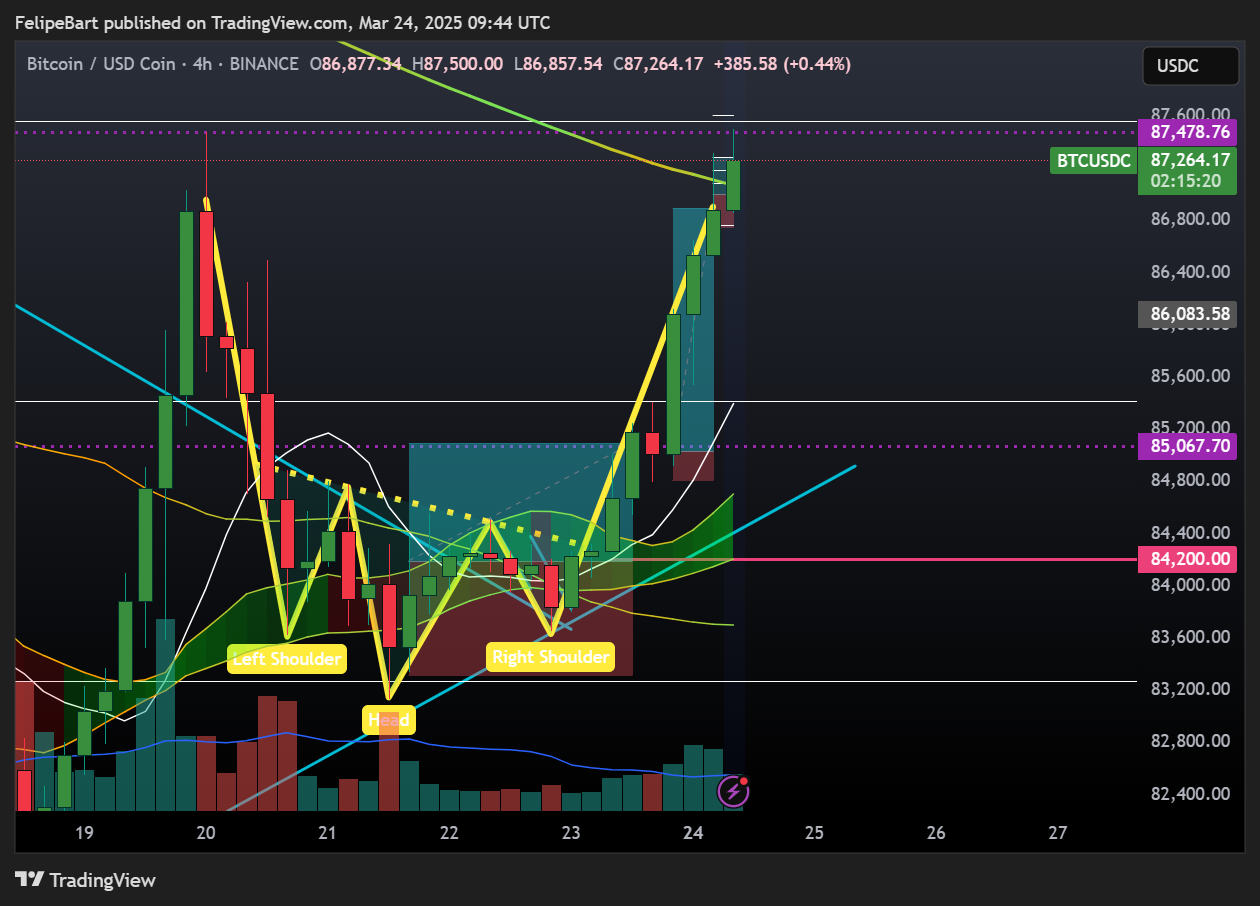Screen dimensions: 1260x906
Task: Click date 22 on the time axis
Action: click(449, 832)
